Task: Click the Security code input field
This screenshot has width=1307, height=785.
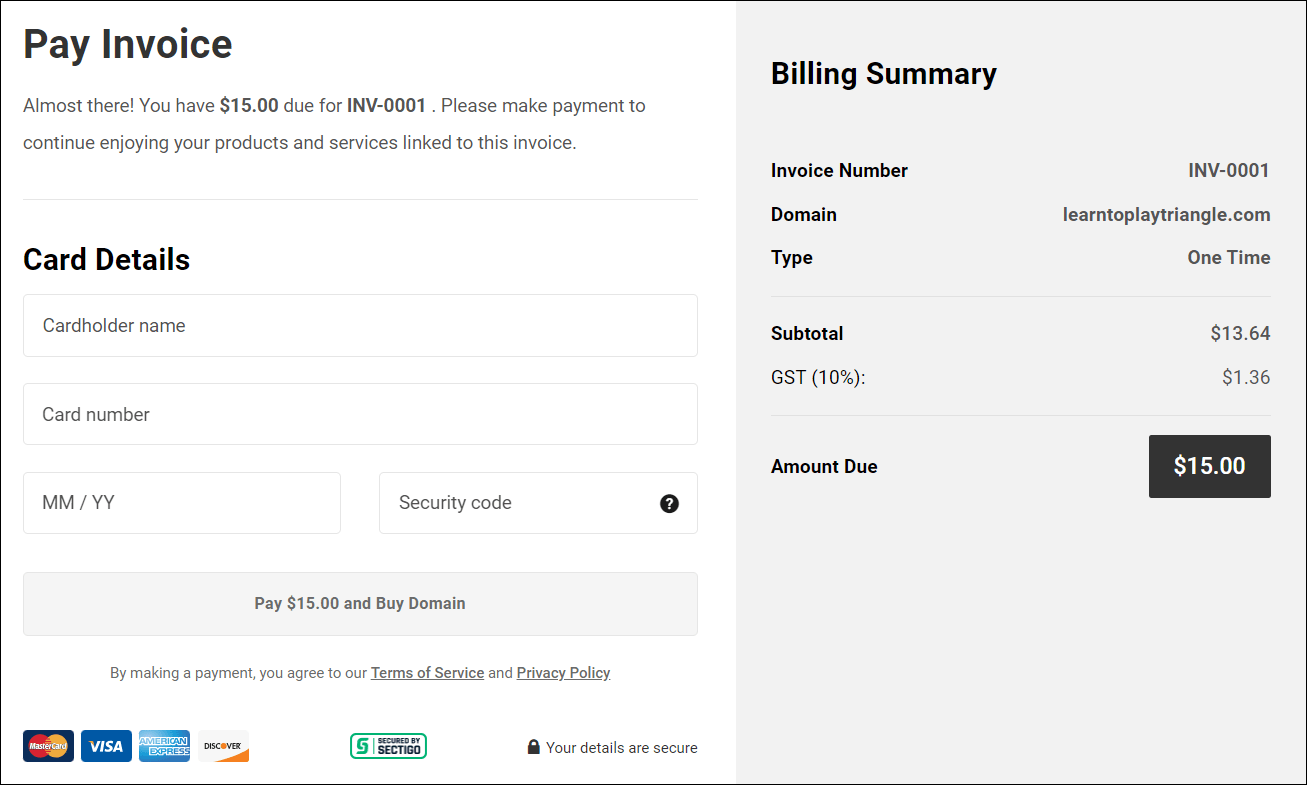Action: tap(520, 502)
